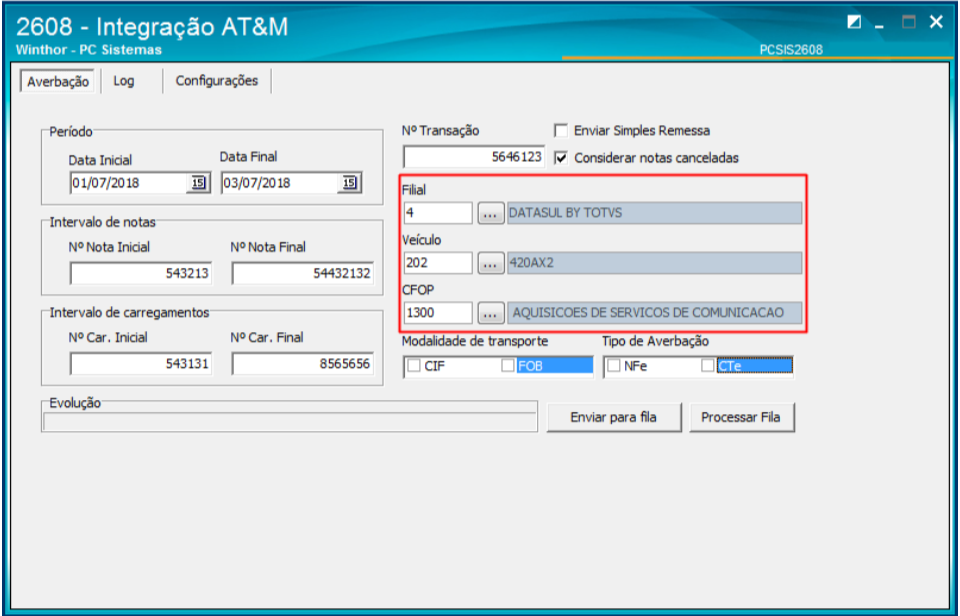This screenshot has width=960, height=616.
Task: Tick the FOB transport checkbox
Action: coord(508,366)
